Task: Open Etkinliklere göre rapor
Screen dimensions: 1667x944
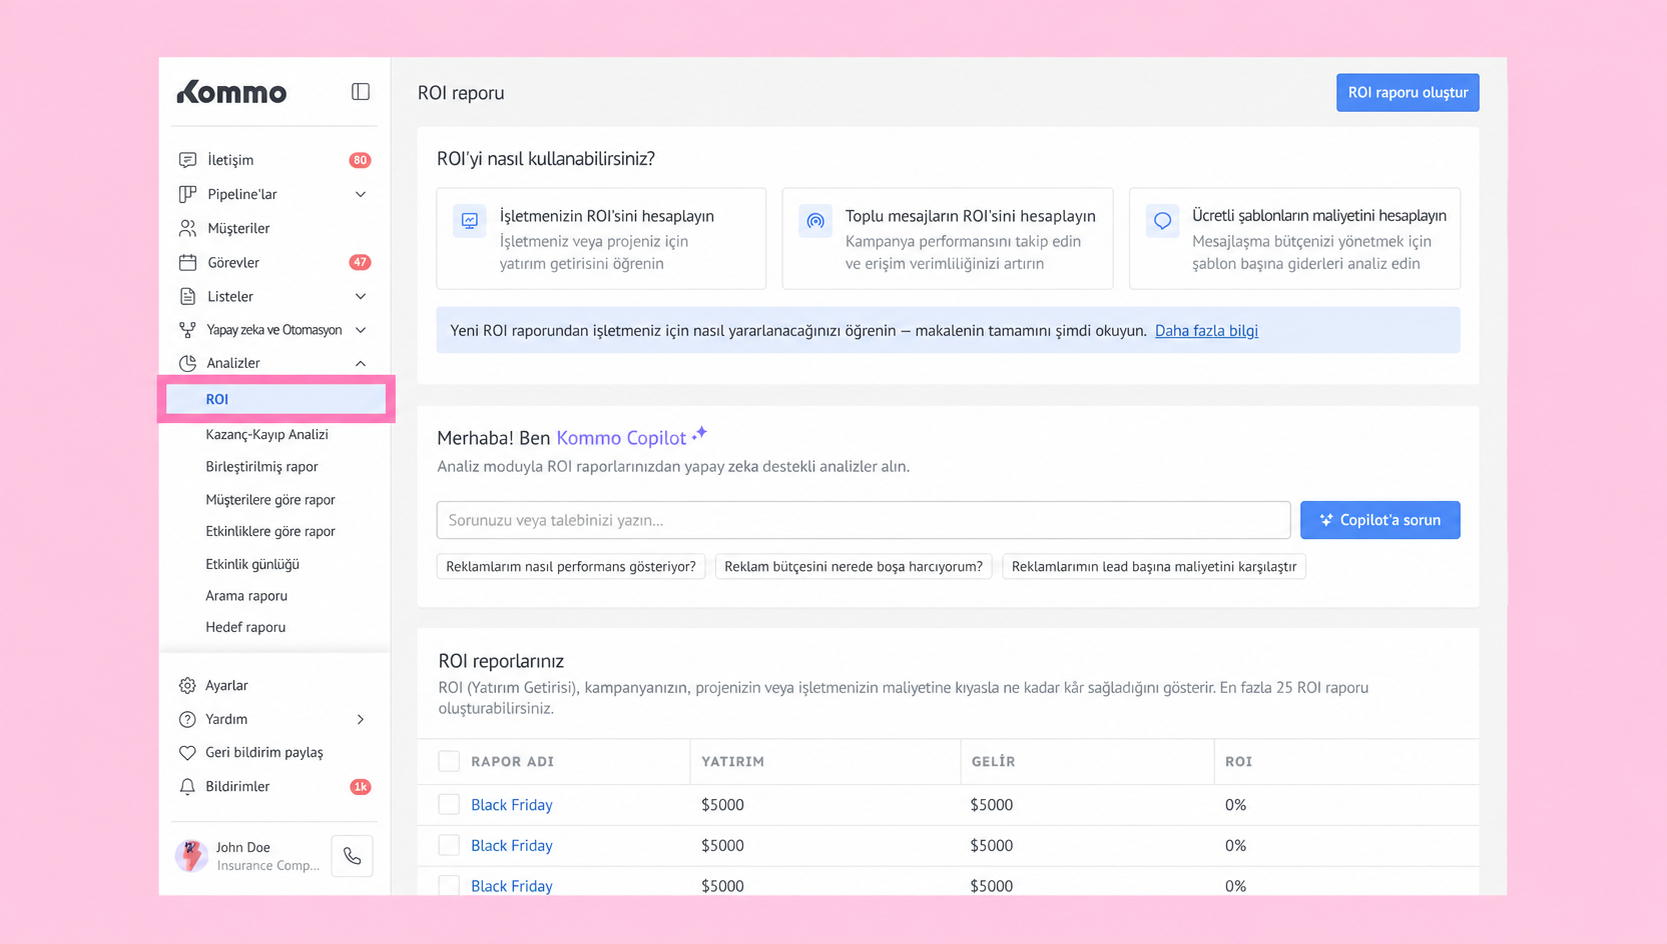Action: pyautogui.click(x=270, y=531)
